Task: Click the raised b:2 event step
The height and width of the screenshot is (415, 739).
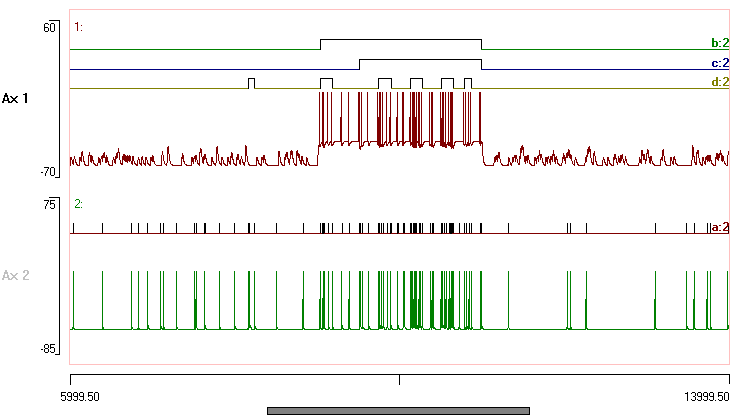Action: coord(400,41)
